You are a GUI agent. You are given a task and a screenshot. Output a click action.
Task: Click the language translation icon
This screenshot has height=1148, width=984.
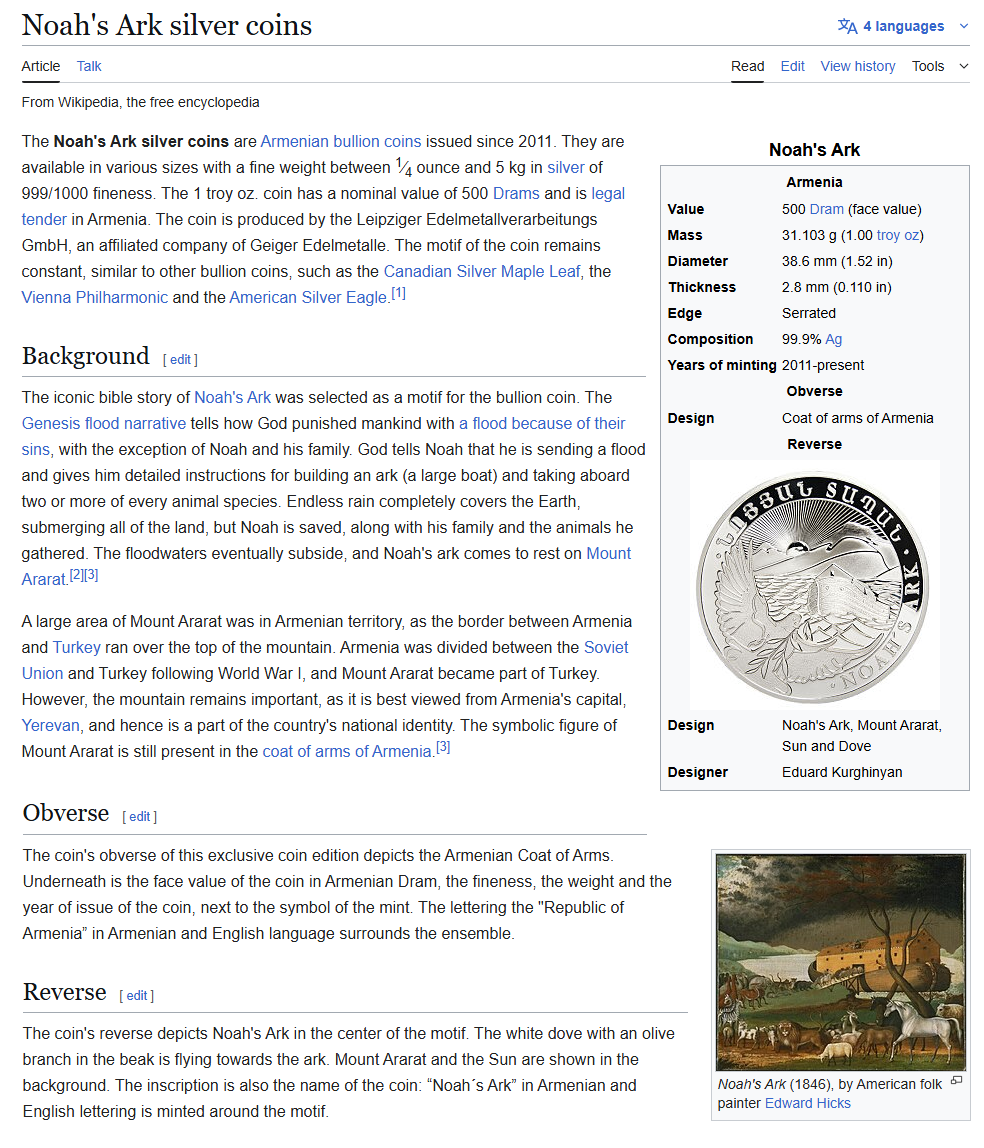pyautogui.click(x=847, y=26)
